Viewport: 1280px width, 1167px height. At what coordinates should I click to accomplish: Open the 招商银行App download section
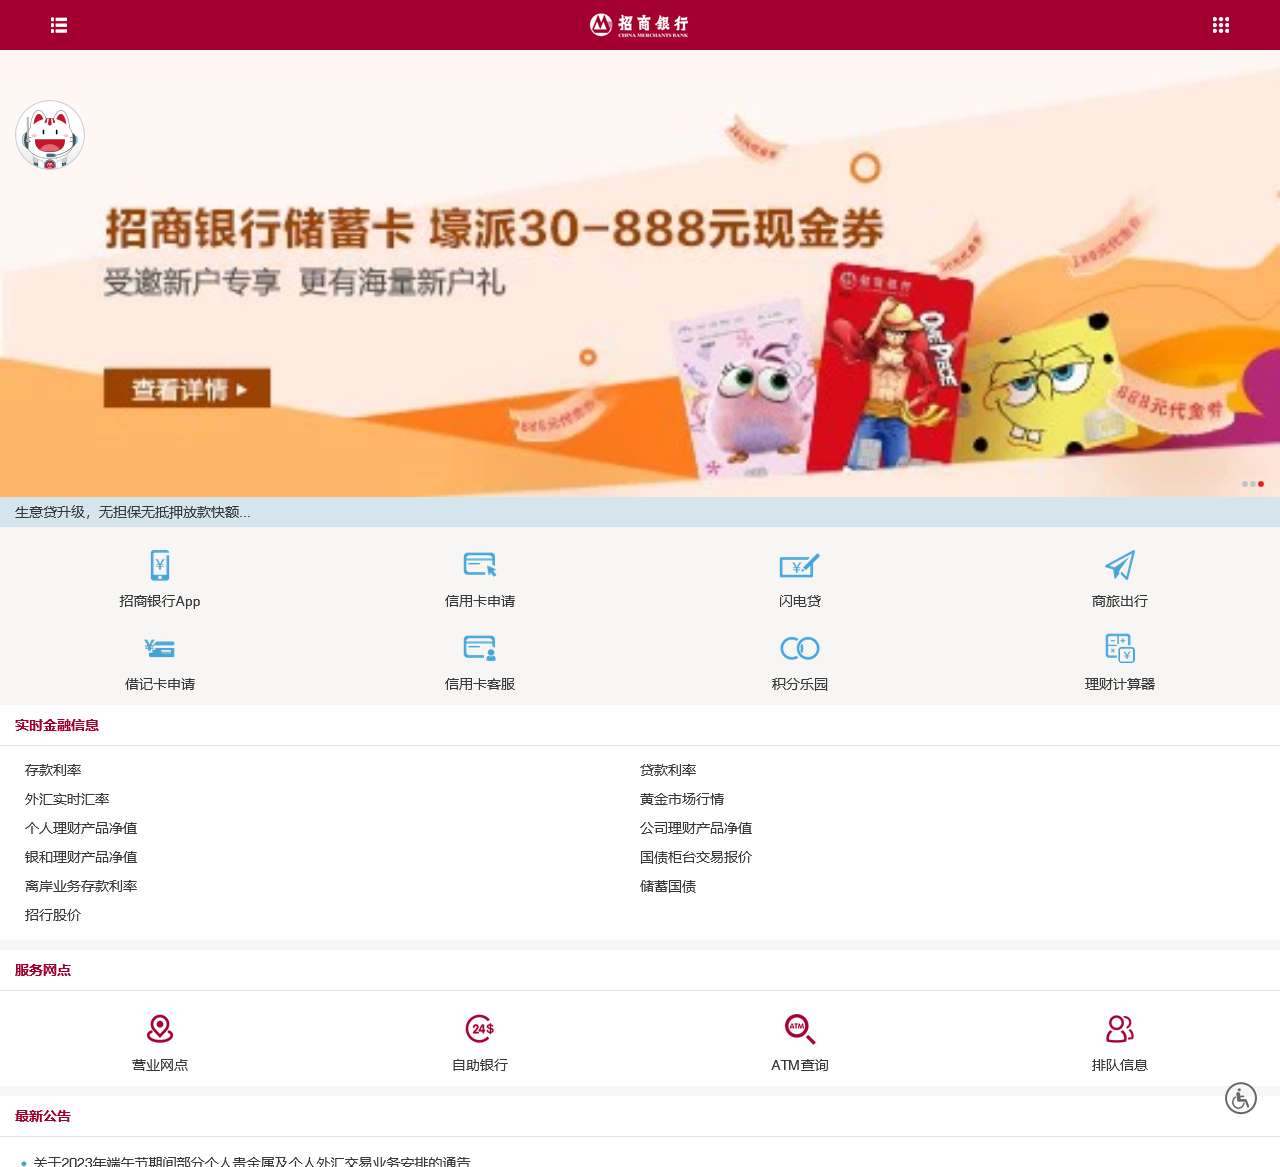tap(158, 580)
